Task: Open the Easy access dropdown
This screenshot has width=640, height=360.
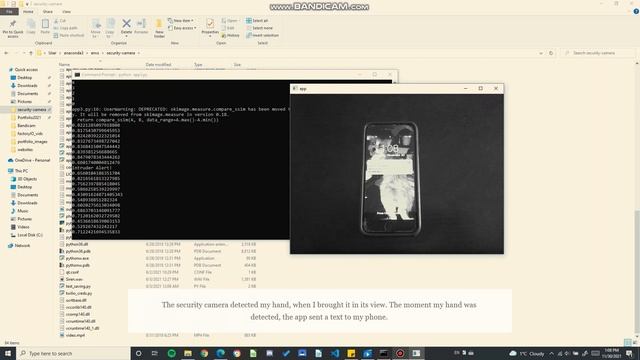Action: click(x=182, y=28)
